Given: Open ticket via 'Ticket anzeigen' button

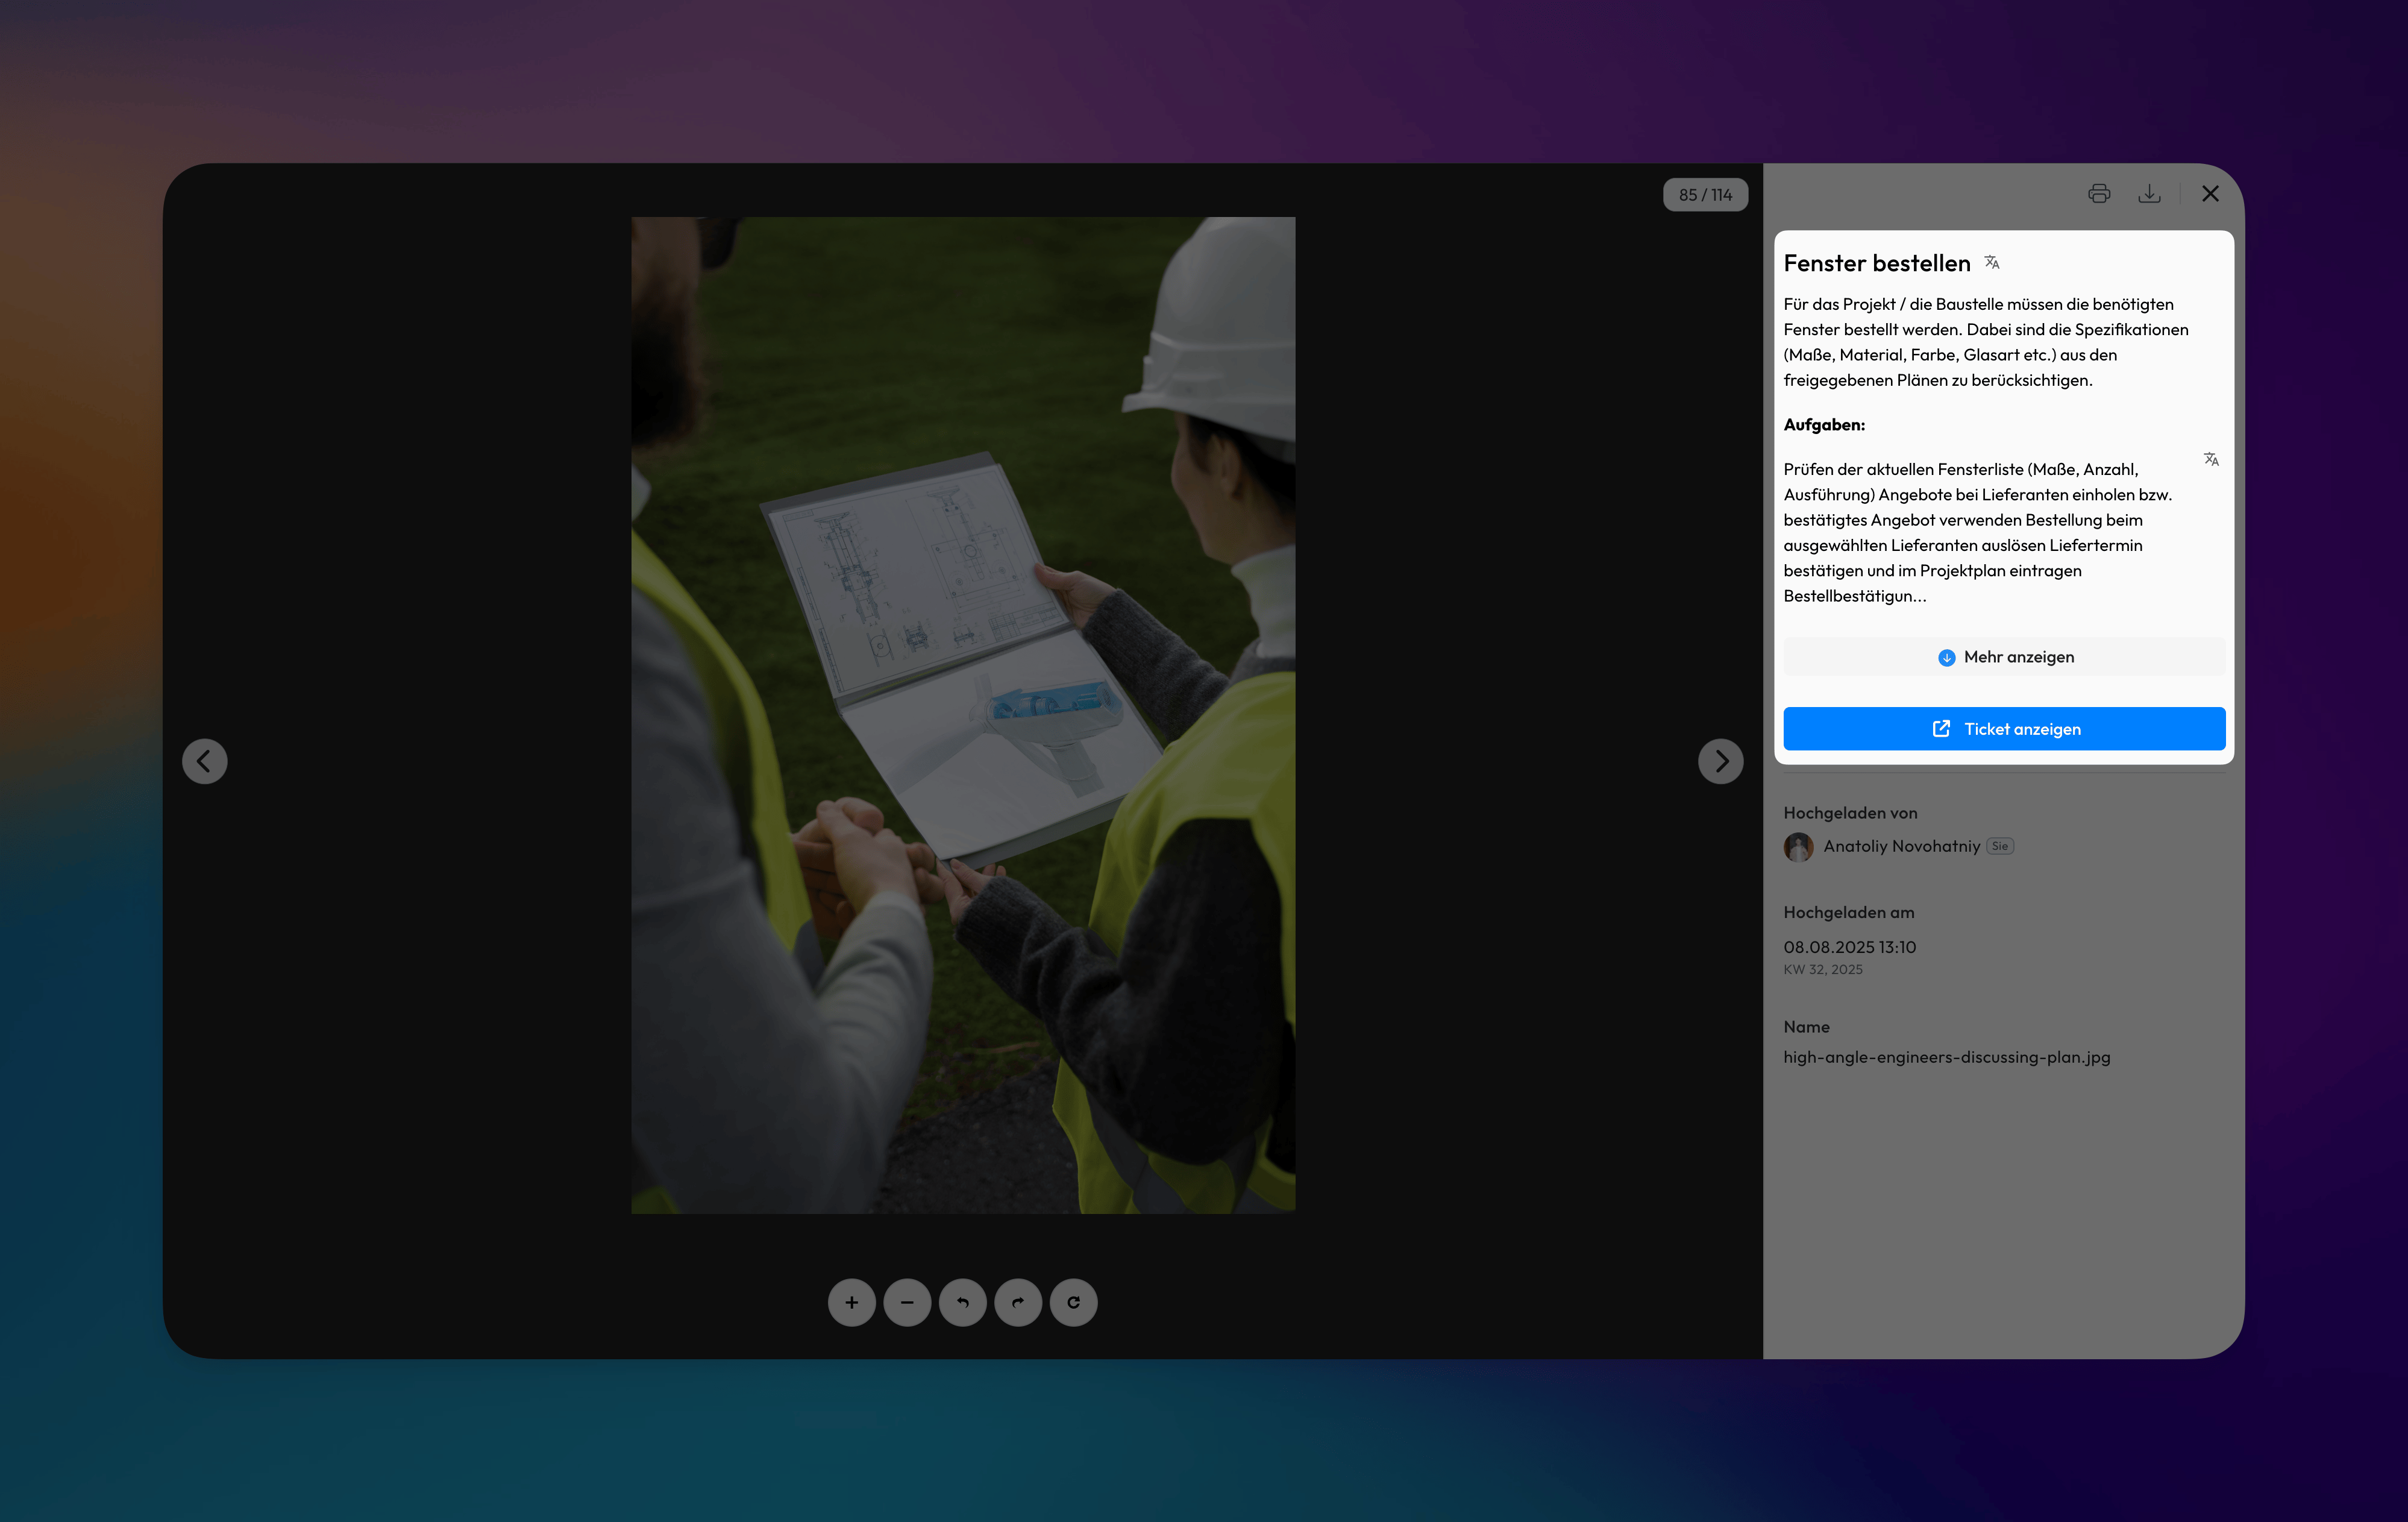Looking at the screenshot, I should 2004,729.
